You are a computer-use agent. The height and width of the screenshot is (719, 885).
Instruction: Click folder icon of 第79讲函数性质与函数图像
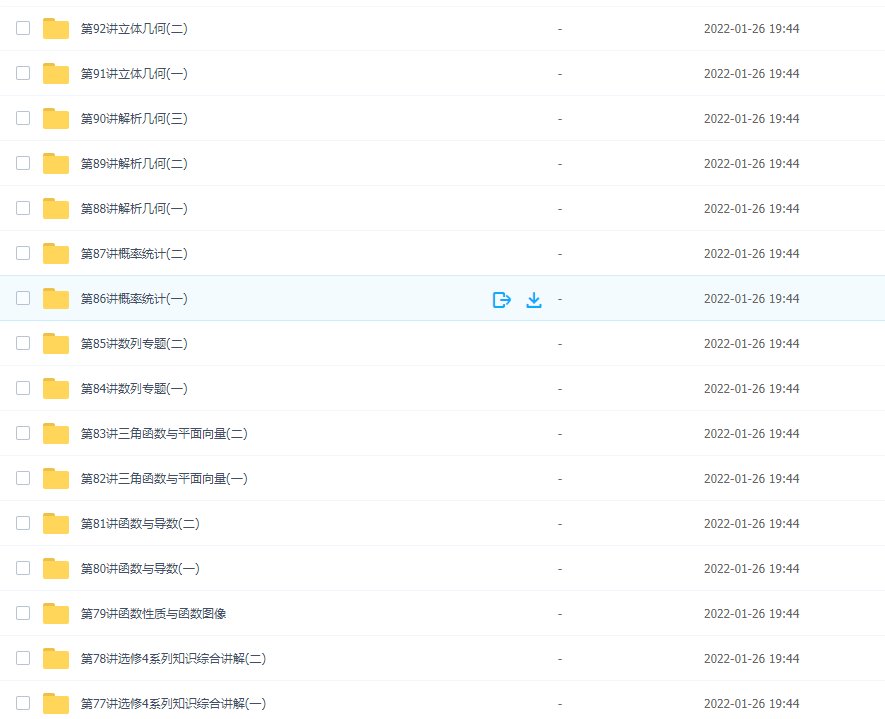[x=56, y=613]
